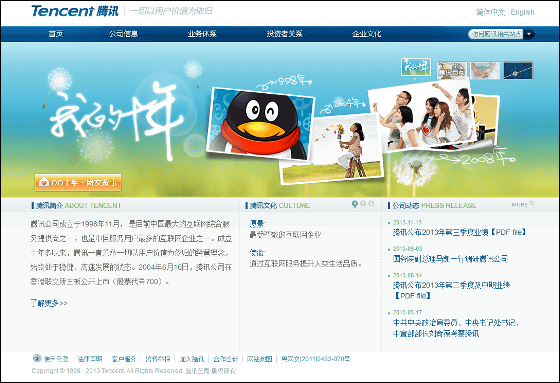
Task: Click the second gray circle icon beside CULTURE
Action: [x=363, y=204]
